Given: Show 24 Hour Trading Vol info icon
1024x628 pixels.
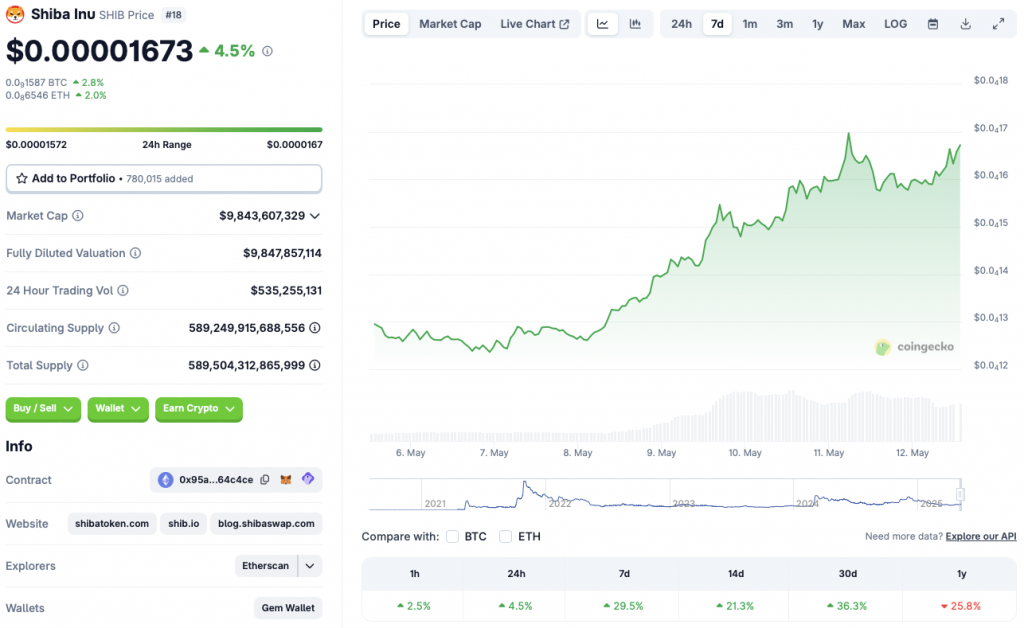Looking at the screenshot, I should click(123, 290).
